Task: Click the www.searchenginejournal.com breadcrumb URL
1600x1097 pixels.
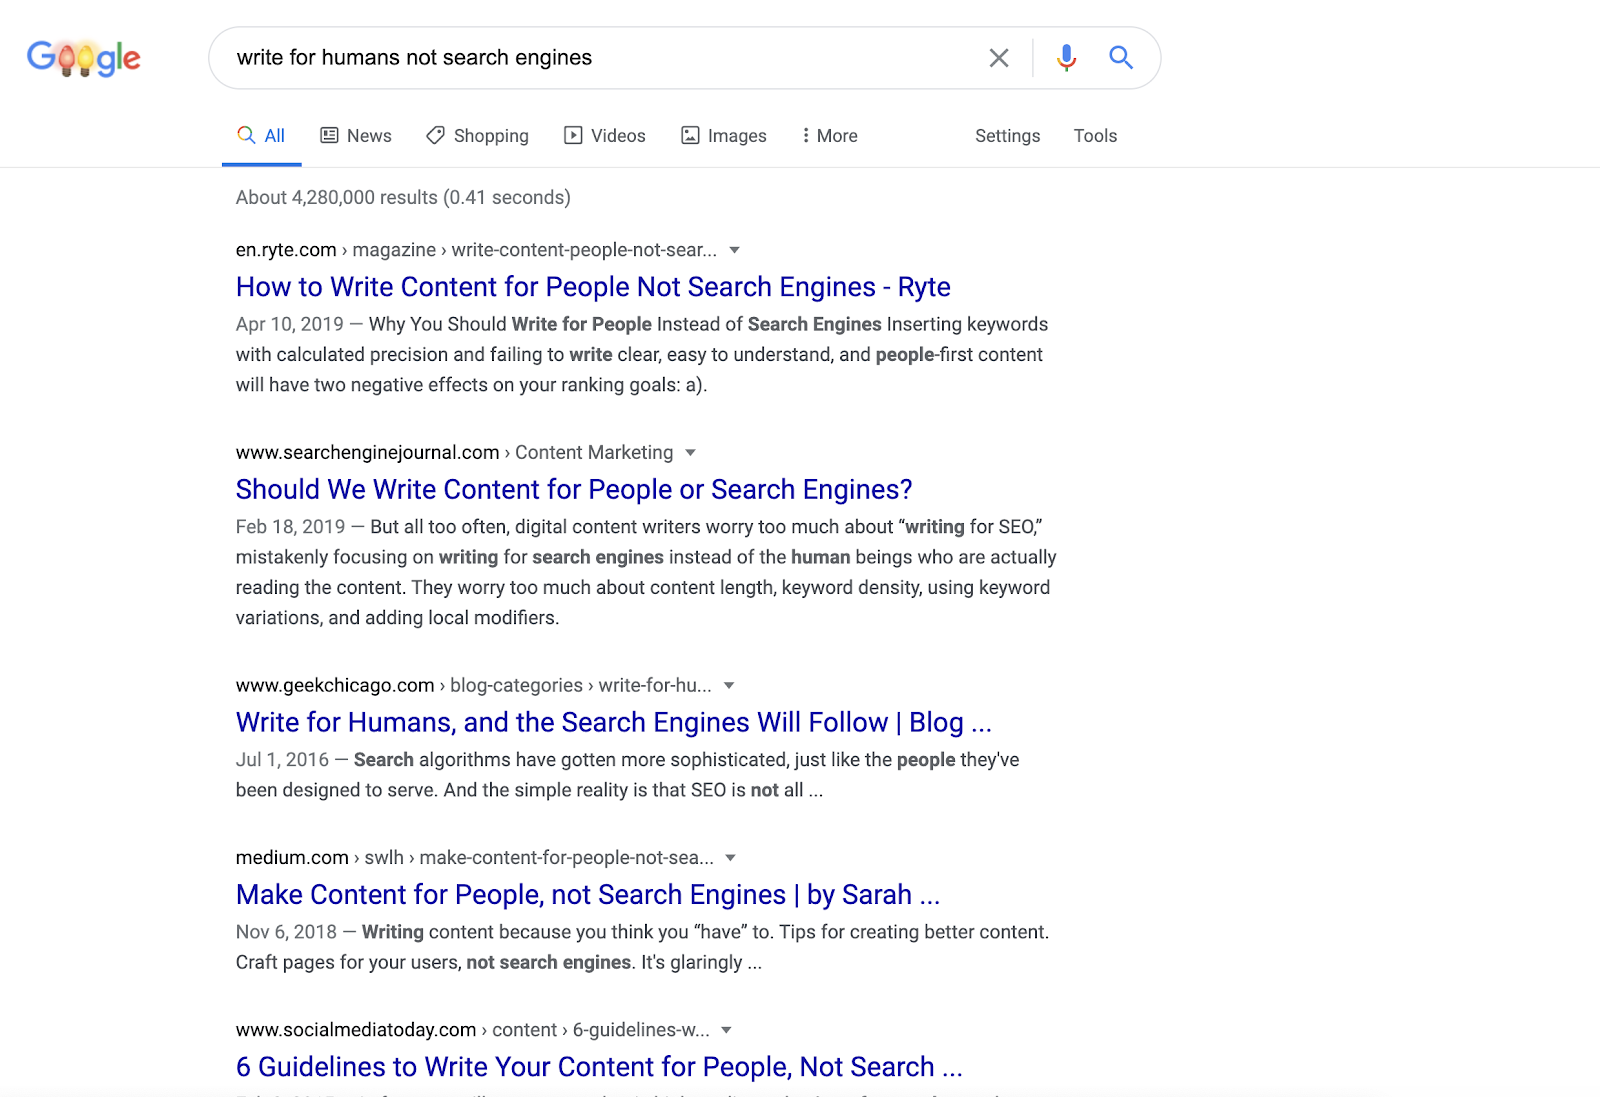Action: coord(454,453)
